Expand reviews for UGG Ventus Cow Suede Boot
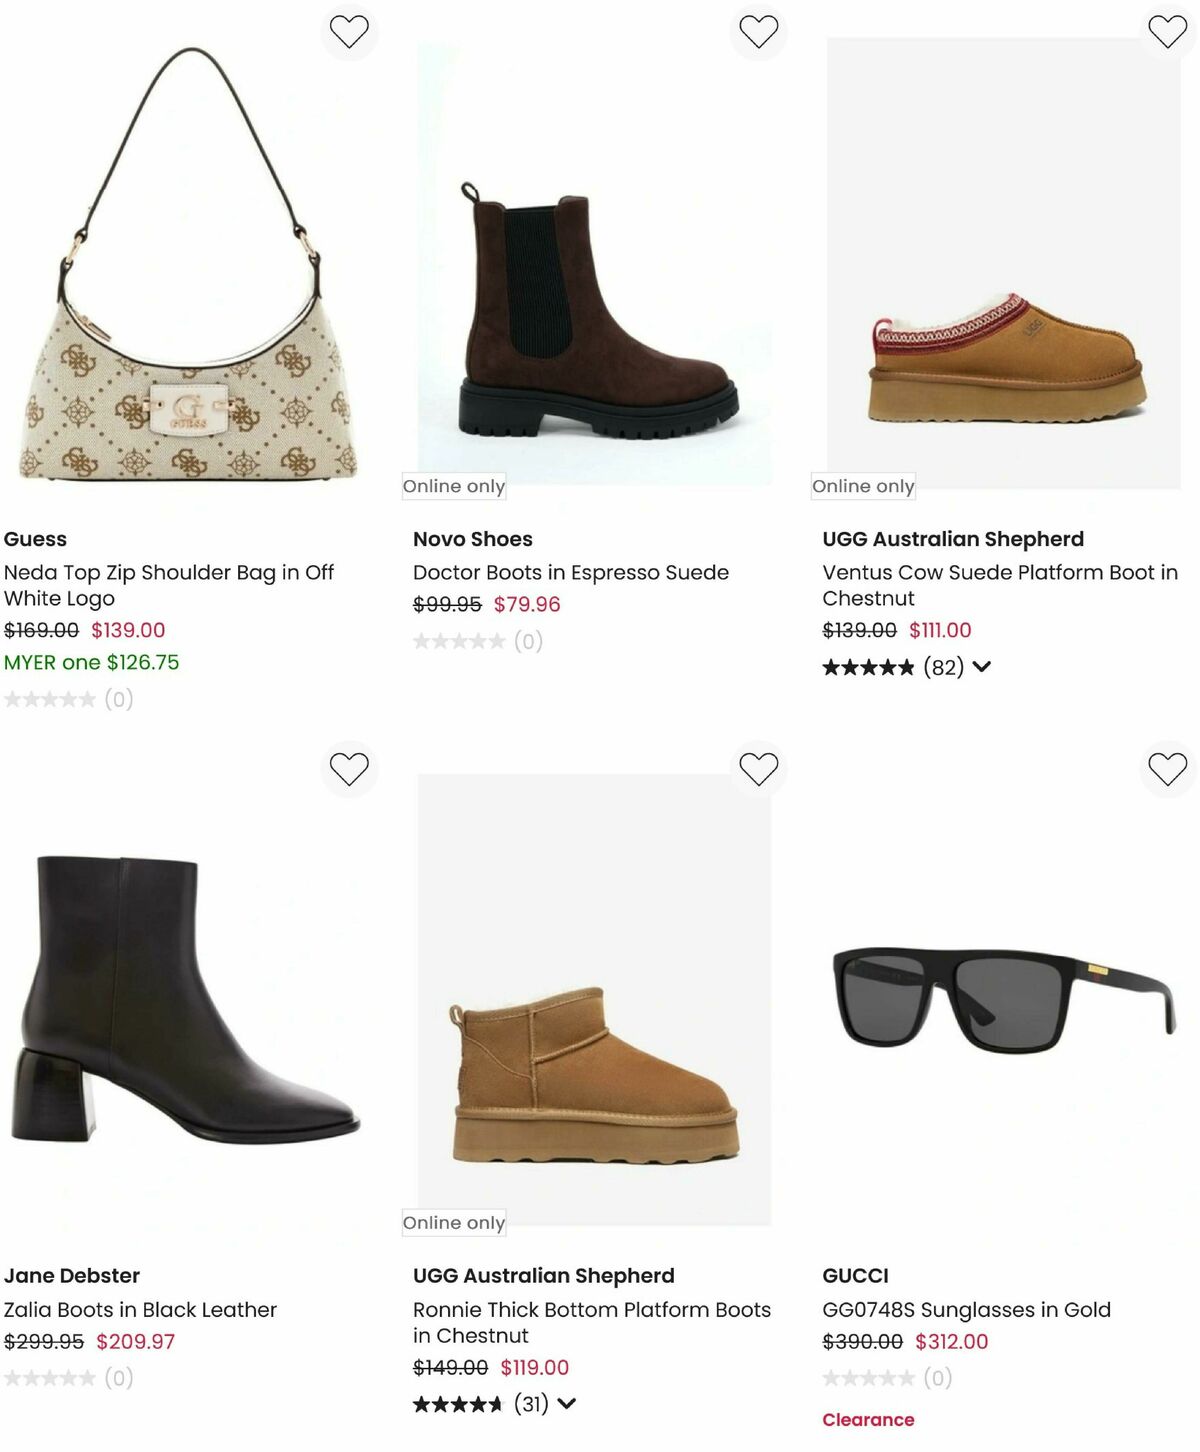The width and height of the screenshot is (1200, 1452). tap(984, 666)
